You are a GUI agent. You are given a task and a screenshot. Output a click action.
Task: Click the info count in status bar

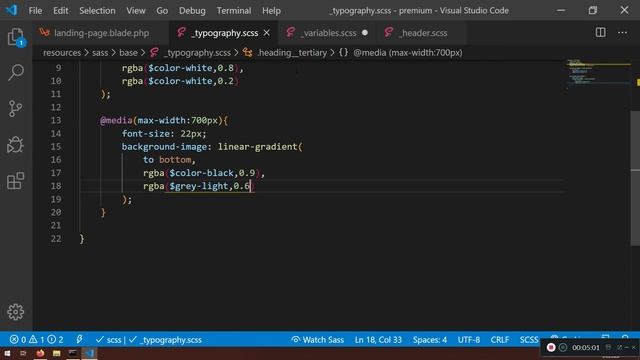pyautogui.click(x=55, y=340)
